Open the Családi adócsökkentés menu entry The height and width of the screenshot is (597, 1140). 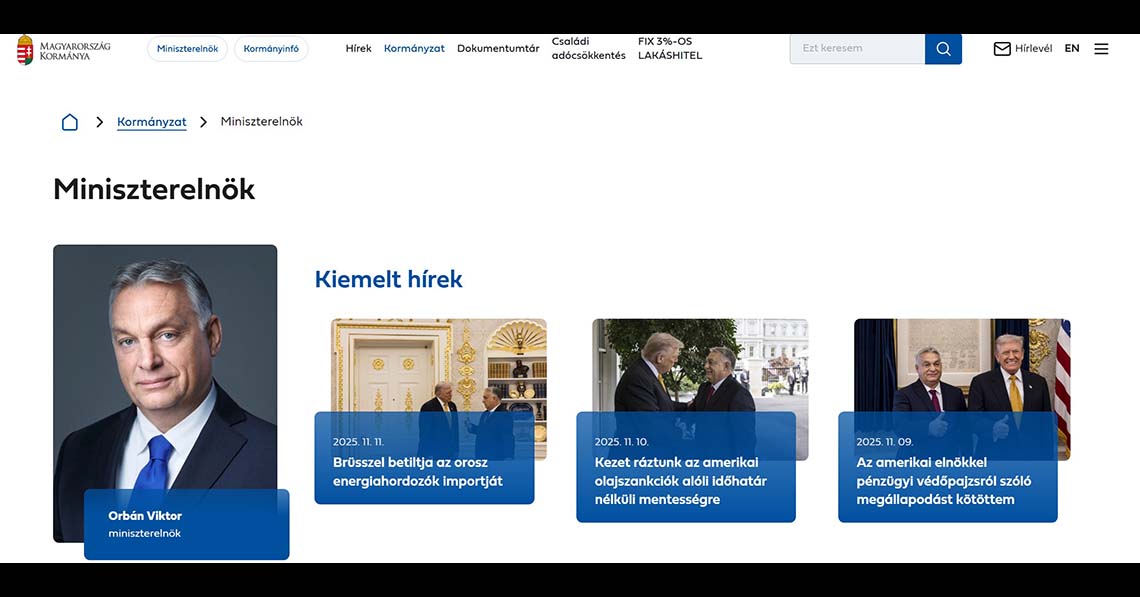587,48
